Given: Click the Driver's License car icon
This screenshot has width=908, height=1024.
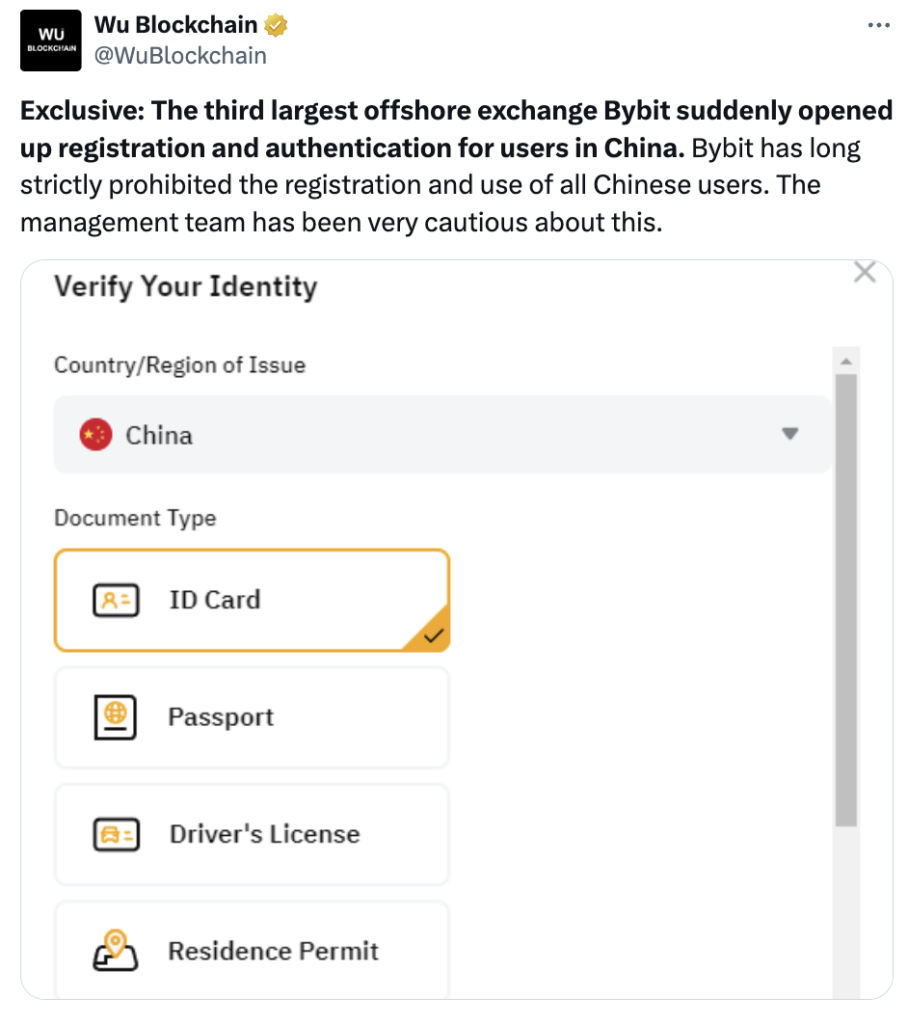Looking at the screenshot, I should [x=116, y=835].
